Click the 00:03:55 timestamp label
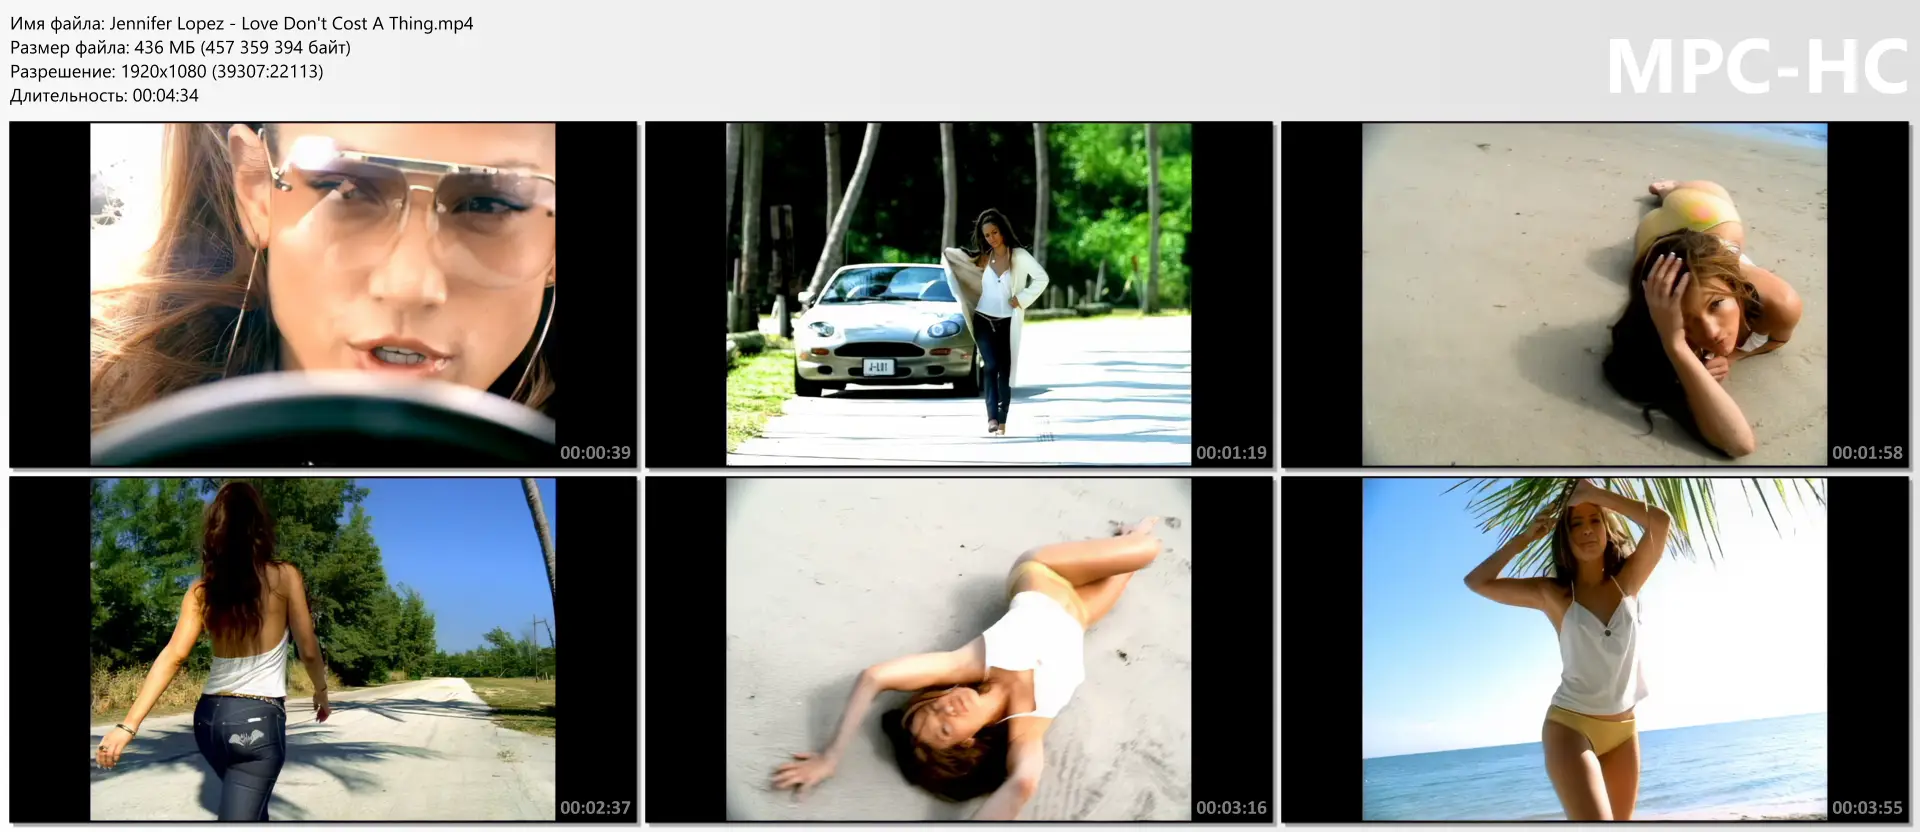The image size is (1920, 832). pyautogui.click(x=1867, y=808)
